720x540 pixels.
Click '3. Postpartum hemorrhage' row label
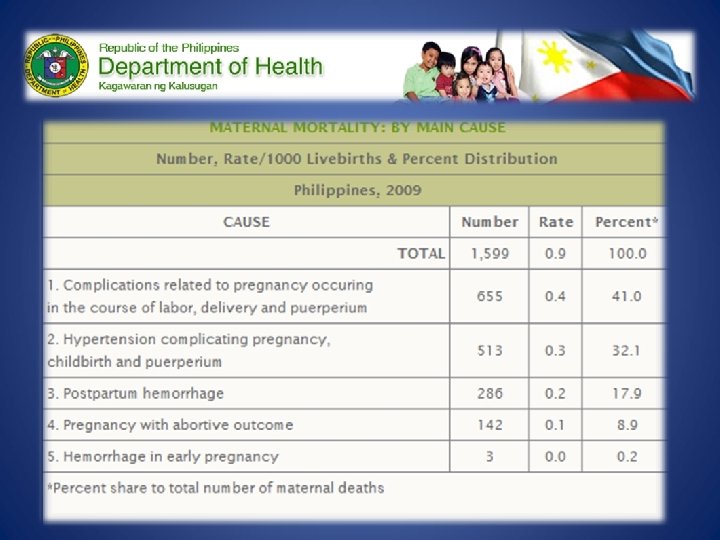point(135,394)
